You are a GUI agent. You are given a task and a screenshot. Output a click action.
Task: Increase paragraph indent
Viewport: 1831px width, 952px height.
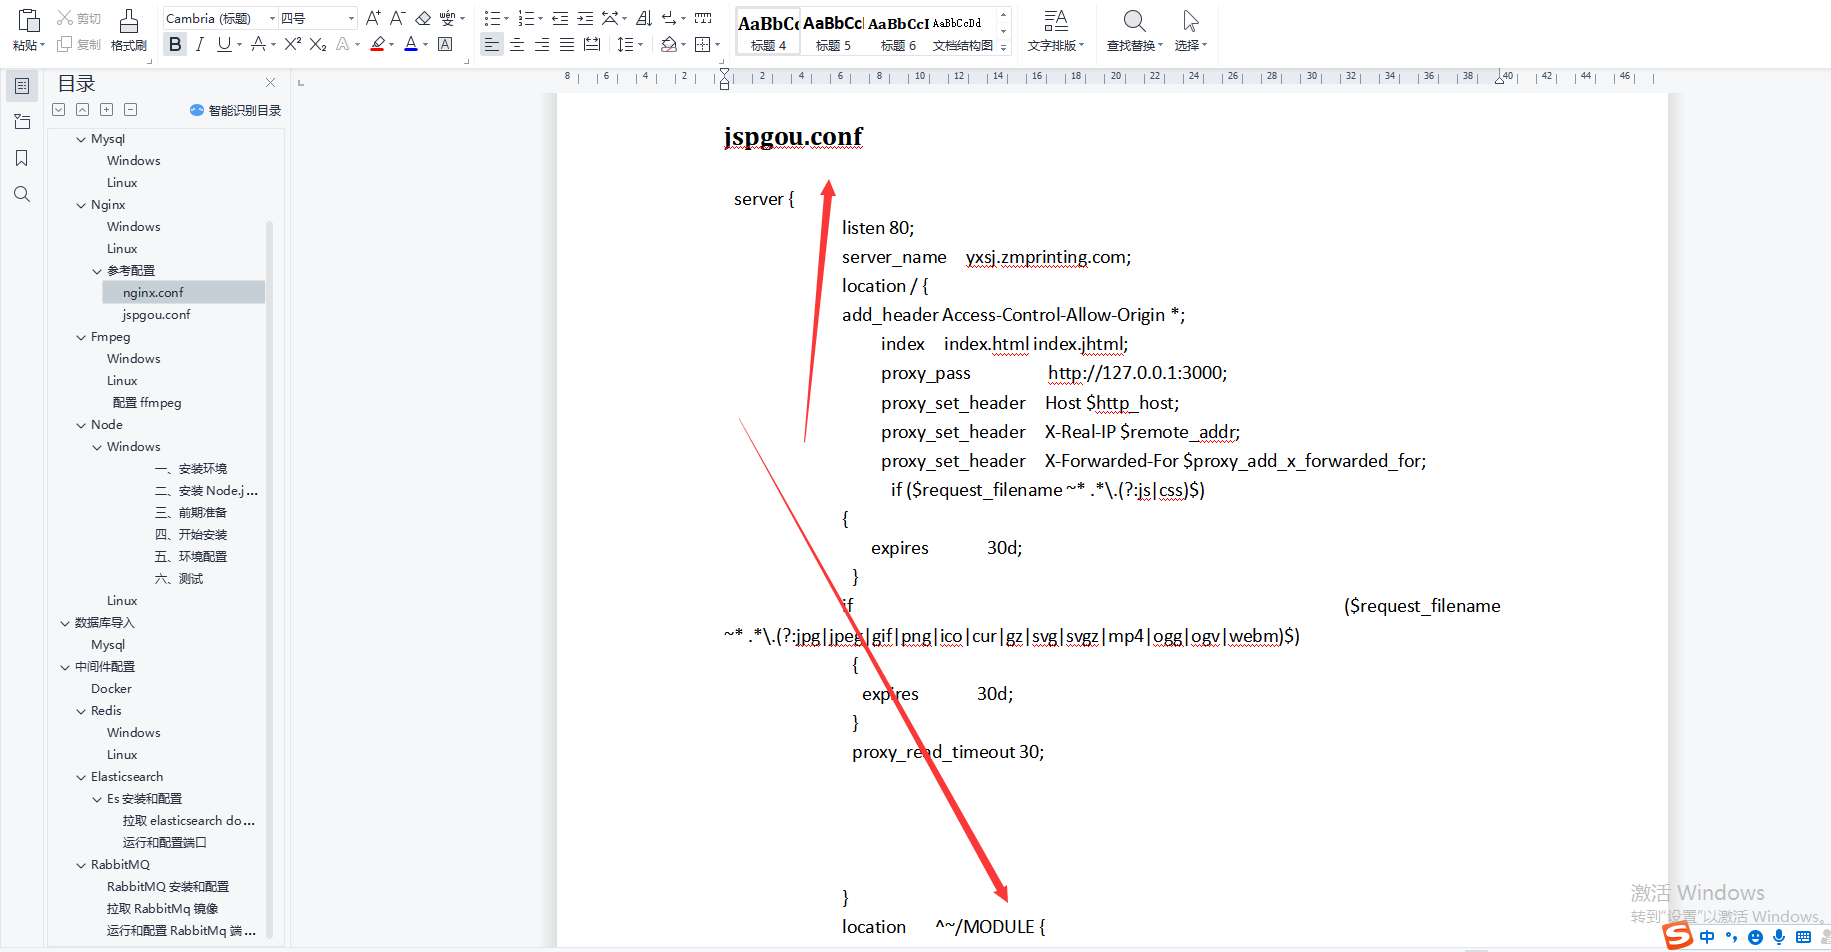(x=585, y=18)
